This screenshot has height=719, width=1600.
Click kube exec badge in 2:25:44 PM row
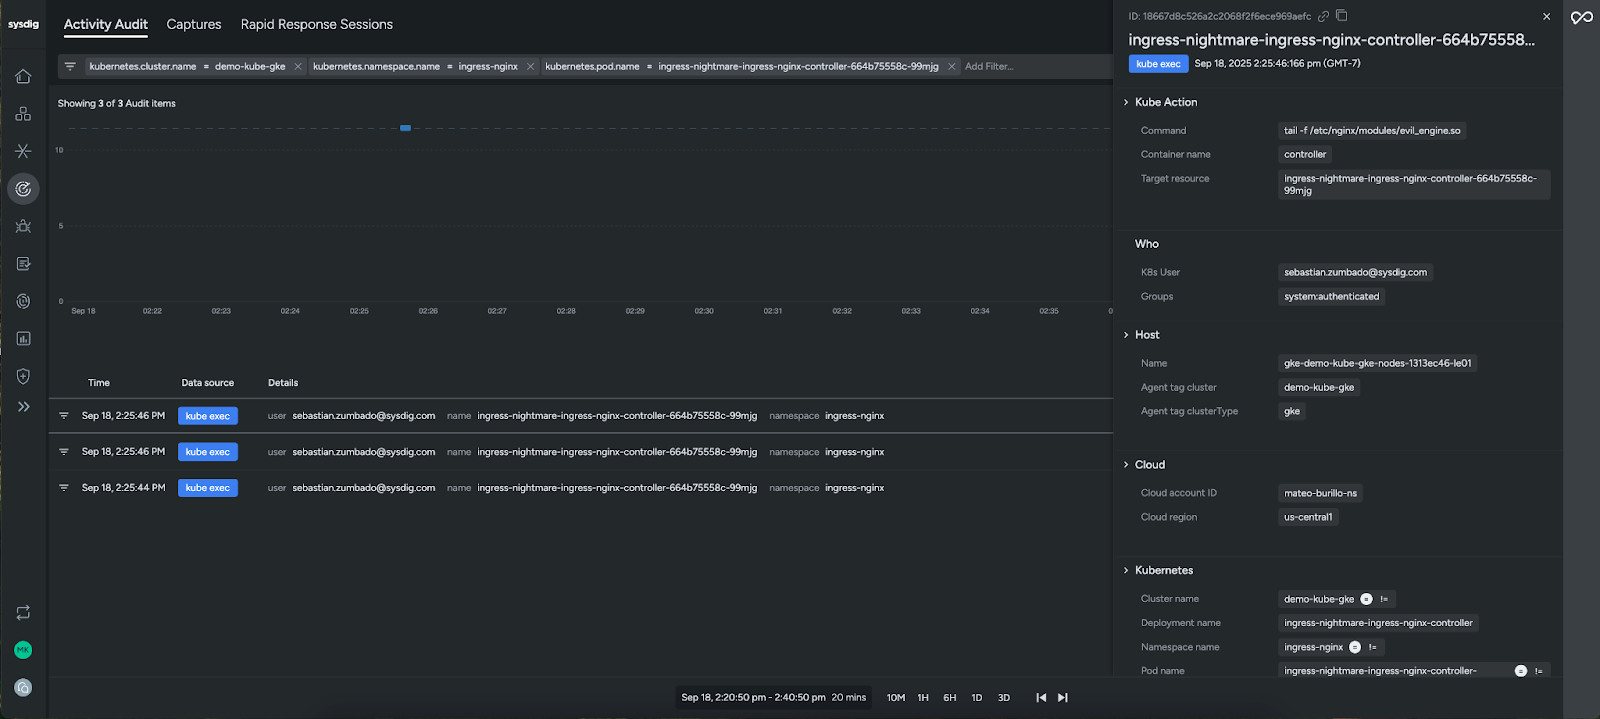coord(208,488)
